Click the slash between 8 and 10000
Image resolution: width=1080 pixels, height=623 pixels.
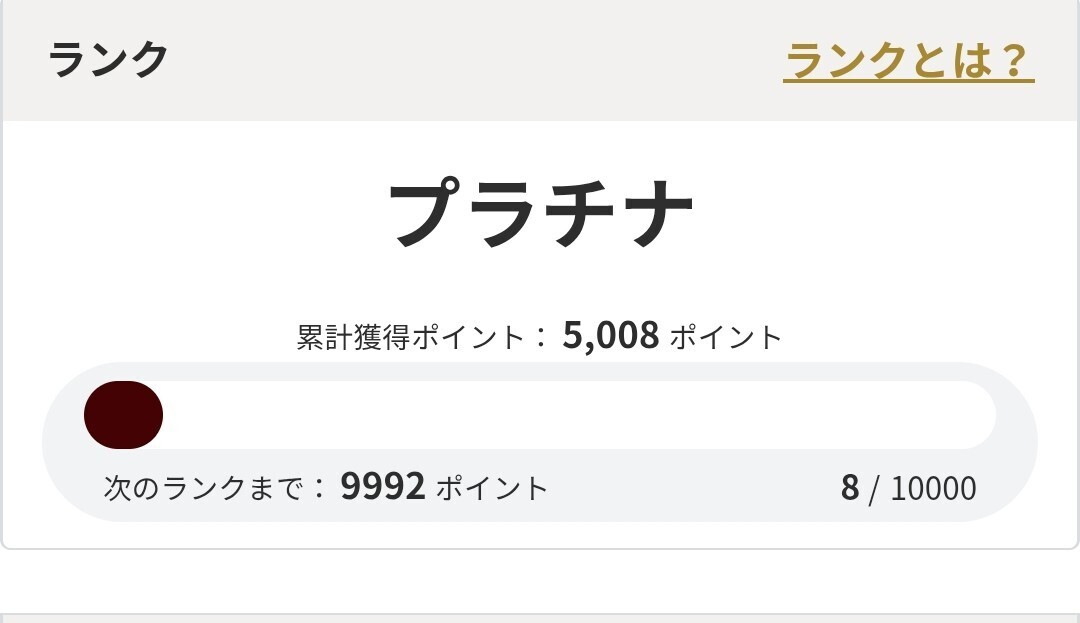pyautogui.click(x=874, y=488)
